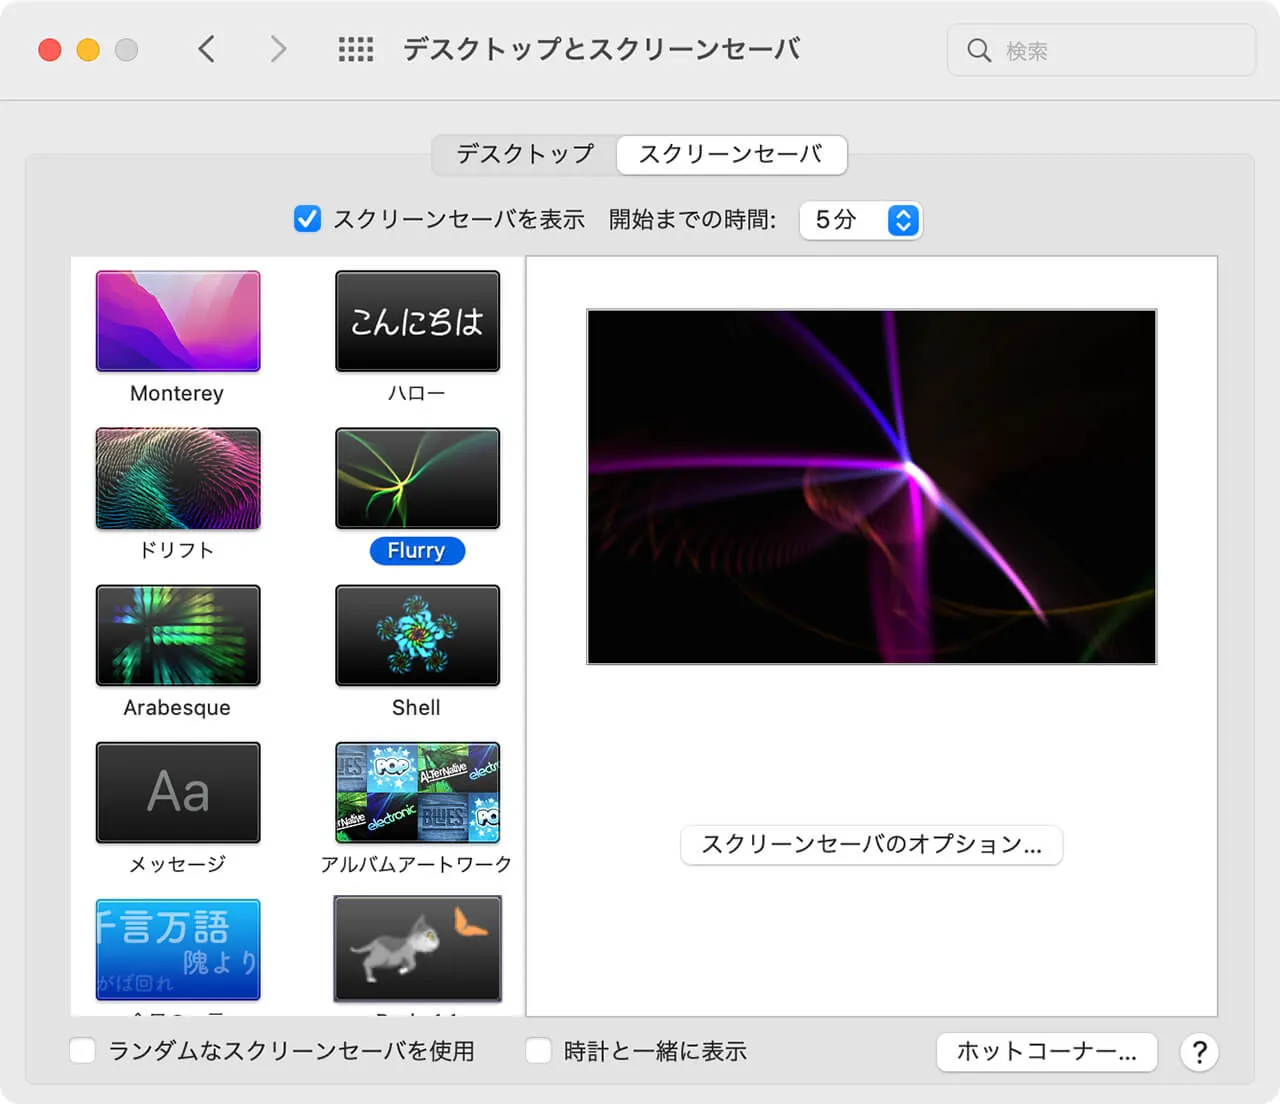This screenshot has height=1104, width=1280.
Task: Go back with the left chevron arrow
Action: (206, 49)
